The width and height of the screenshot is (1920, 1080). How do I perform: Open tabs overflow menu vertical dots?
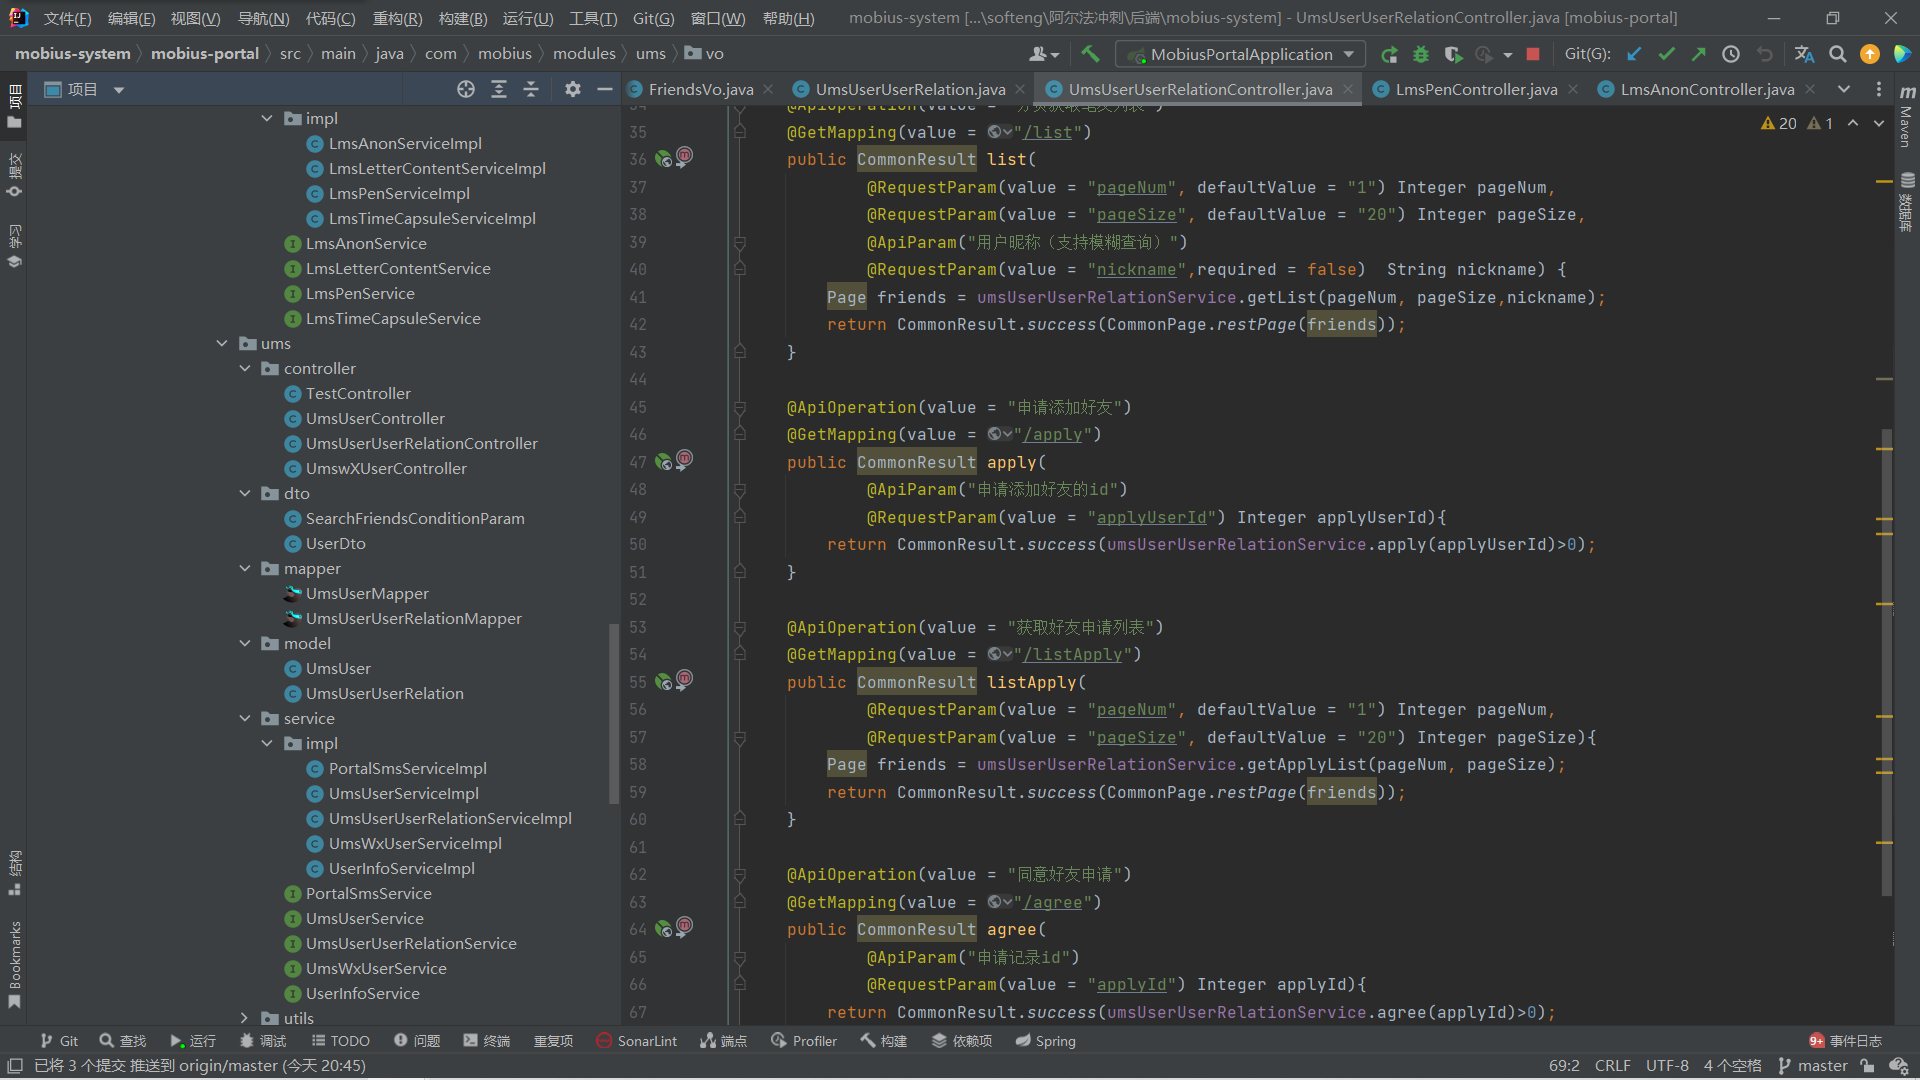pos(1879,89)
